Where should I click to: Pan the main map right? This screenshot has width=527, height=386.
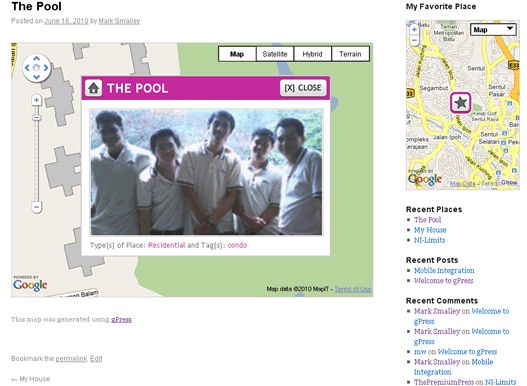click(x=46, y=68)
